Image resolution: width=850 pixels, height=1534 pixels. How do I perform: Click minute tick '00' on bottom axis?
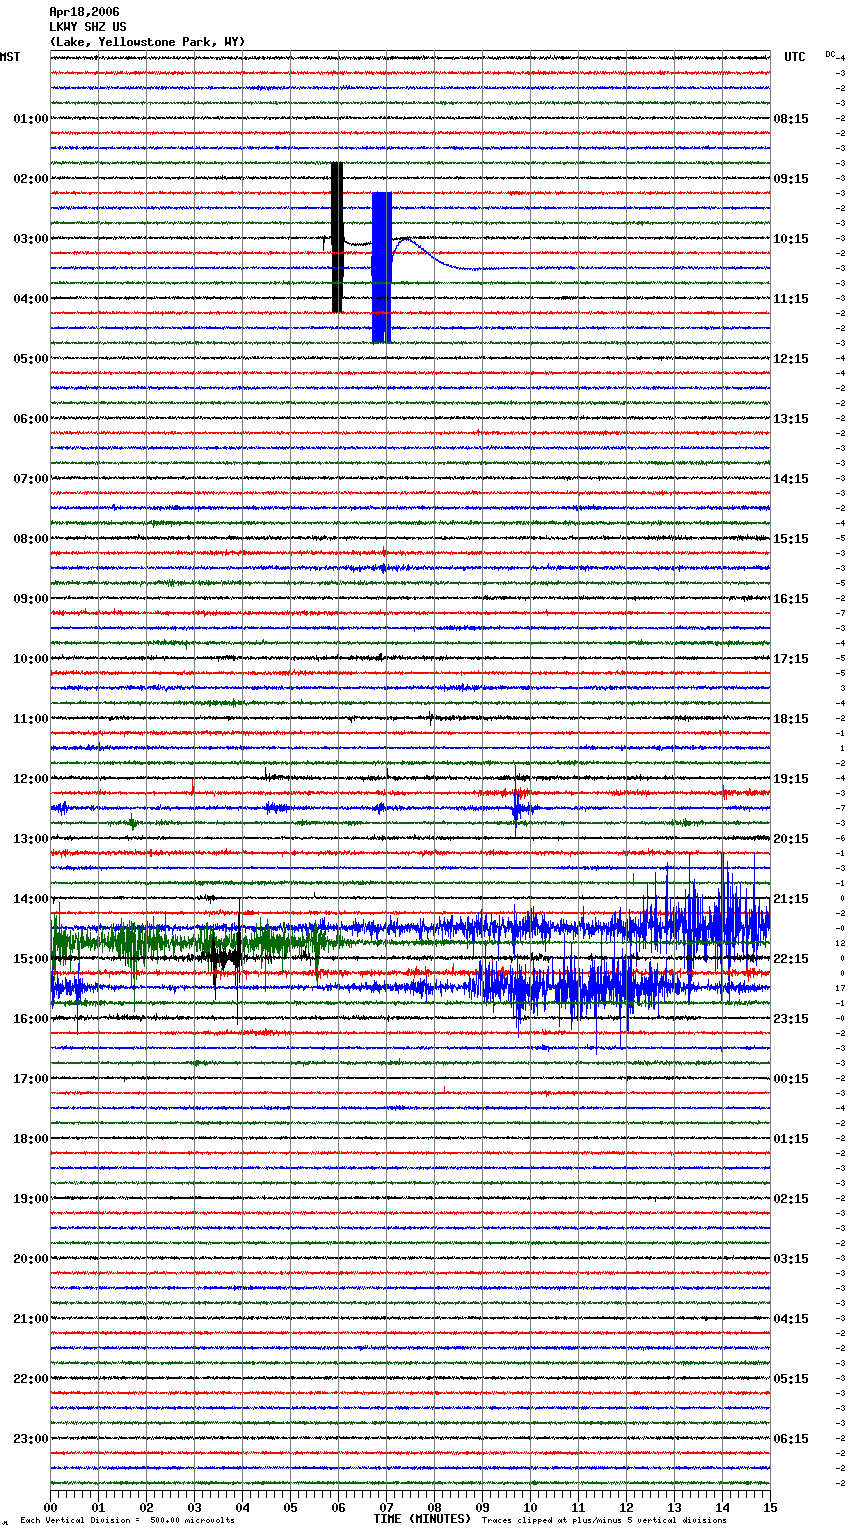pyautogui.click(x=50, y=1506)
